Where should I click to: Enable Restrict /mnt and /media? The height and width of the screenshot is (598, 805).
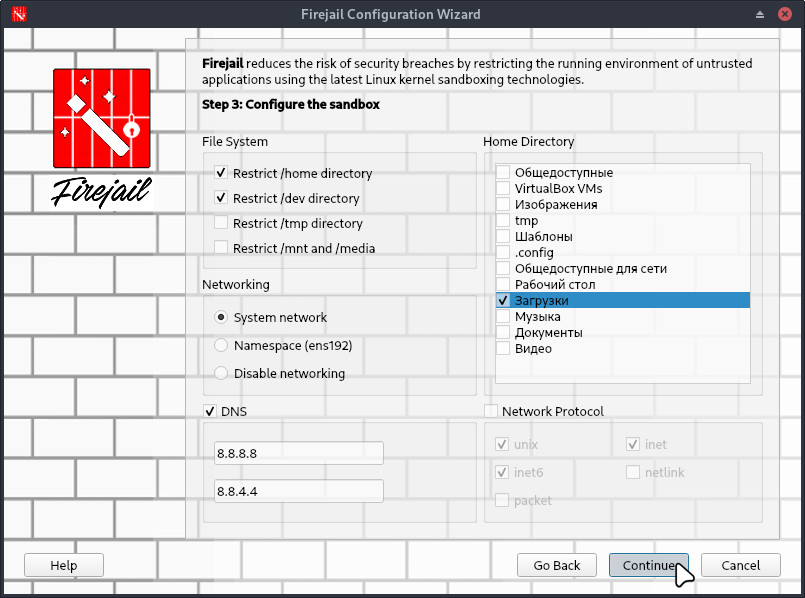(x=221, y=247)
